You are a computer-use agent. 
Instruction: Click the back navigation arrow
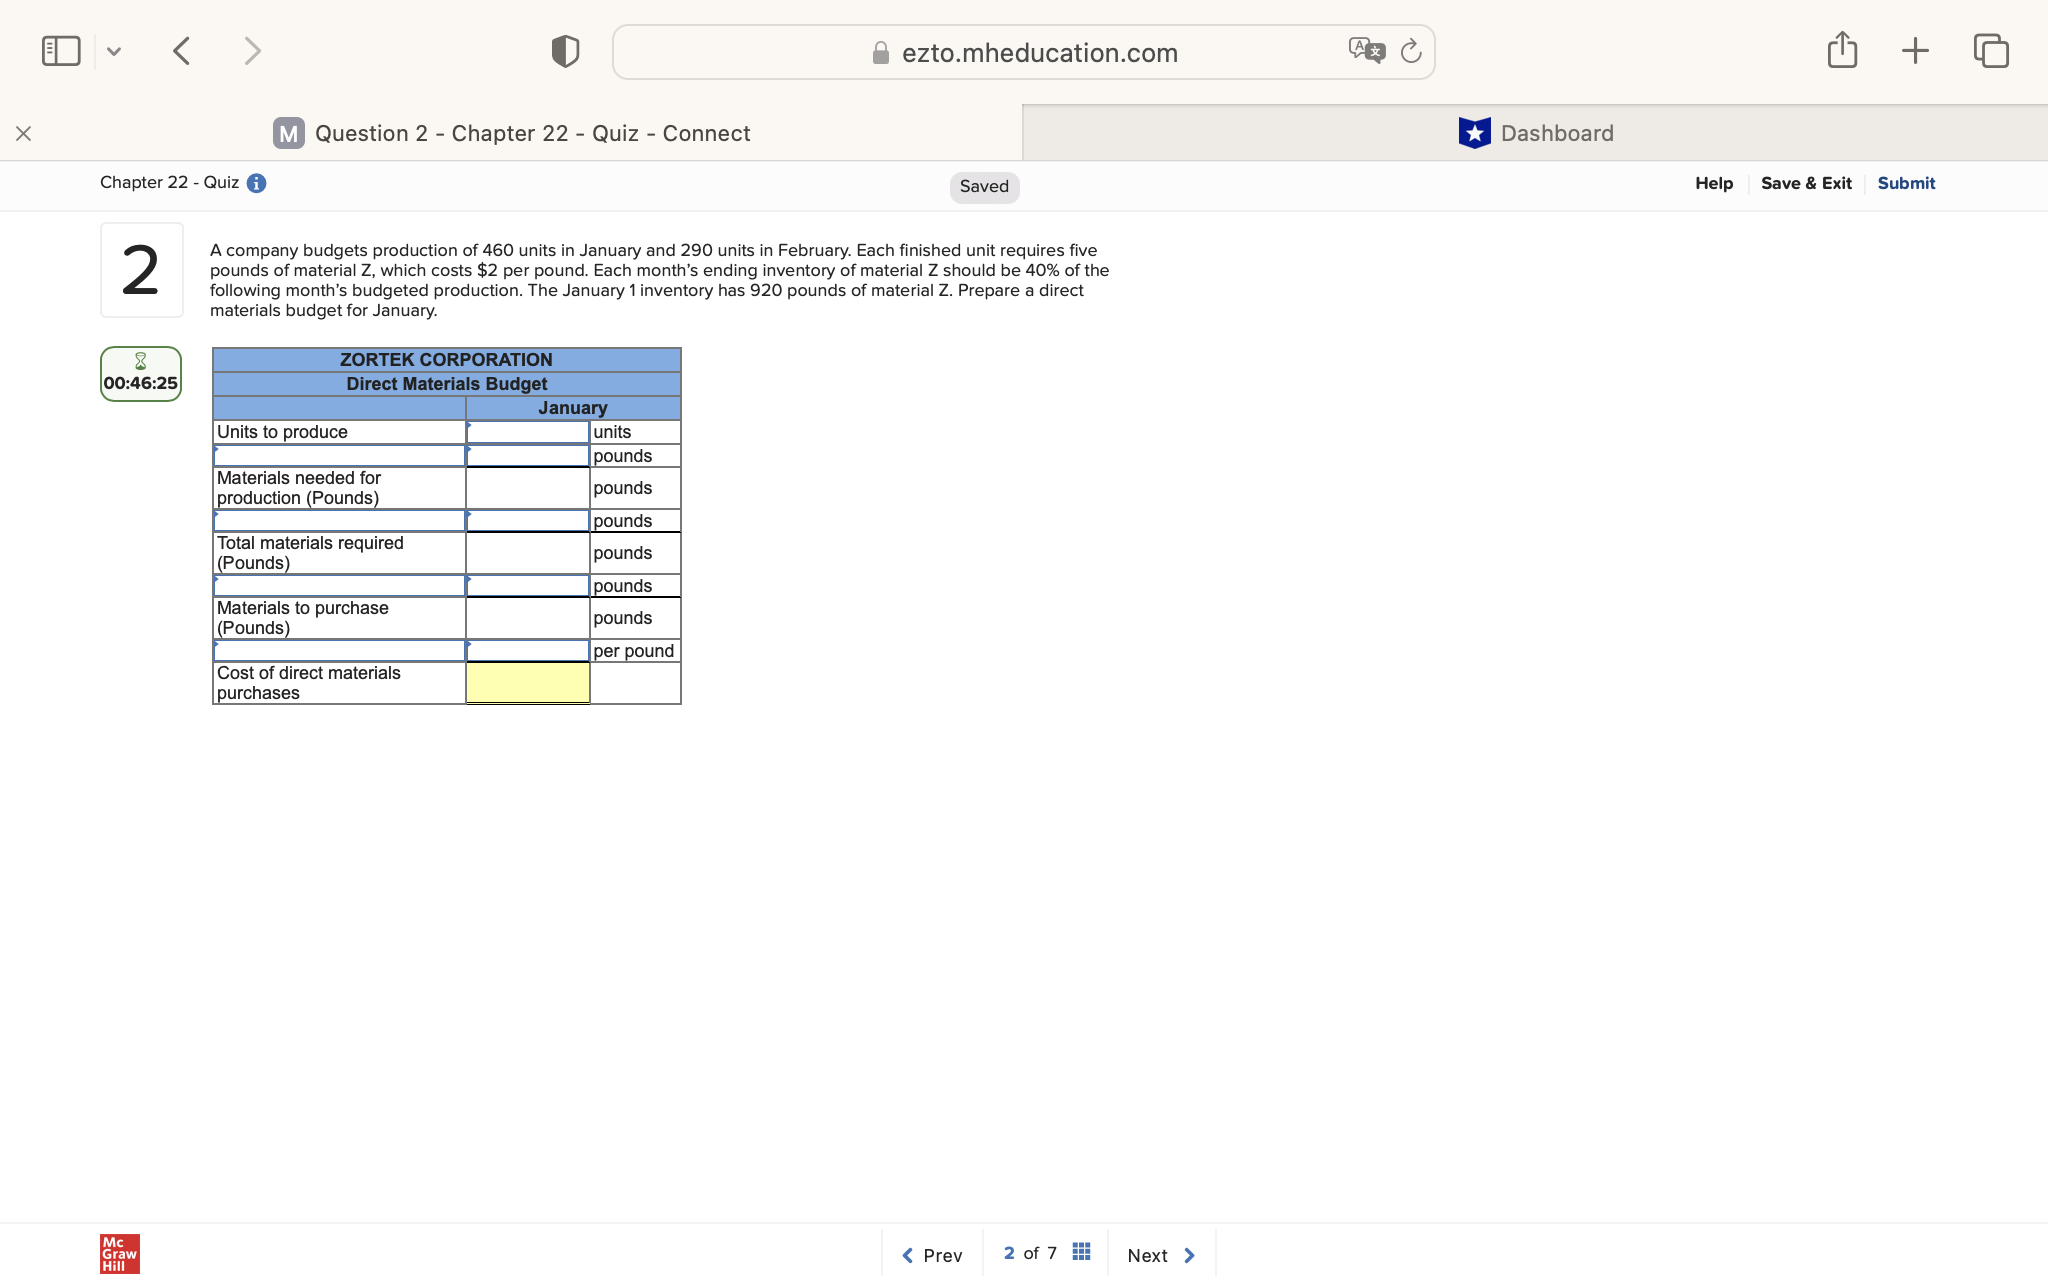[x=182, y=50]
